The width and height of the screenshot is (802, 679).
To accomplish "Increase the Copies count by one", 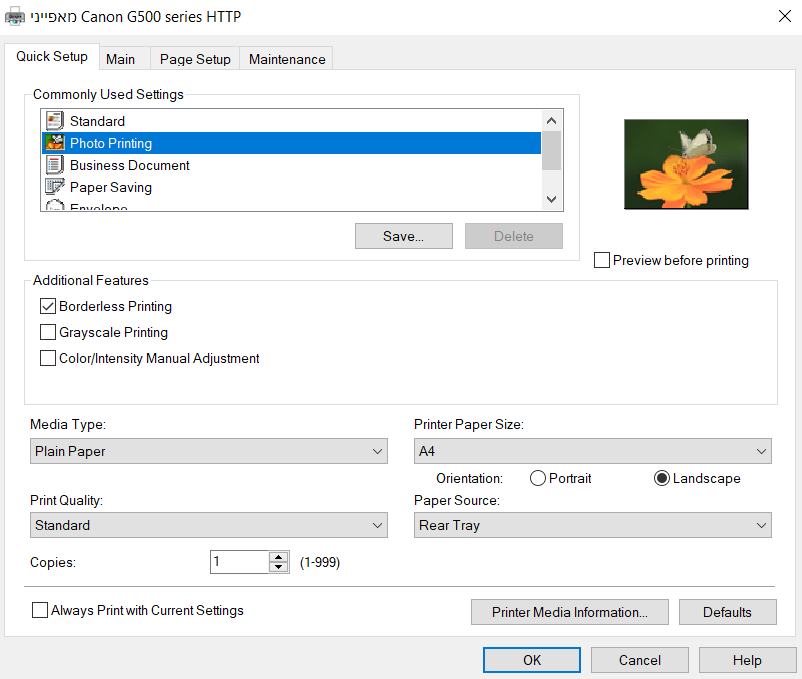I will click(x=279, y=557).
